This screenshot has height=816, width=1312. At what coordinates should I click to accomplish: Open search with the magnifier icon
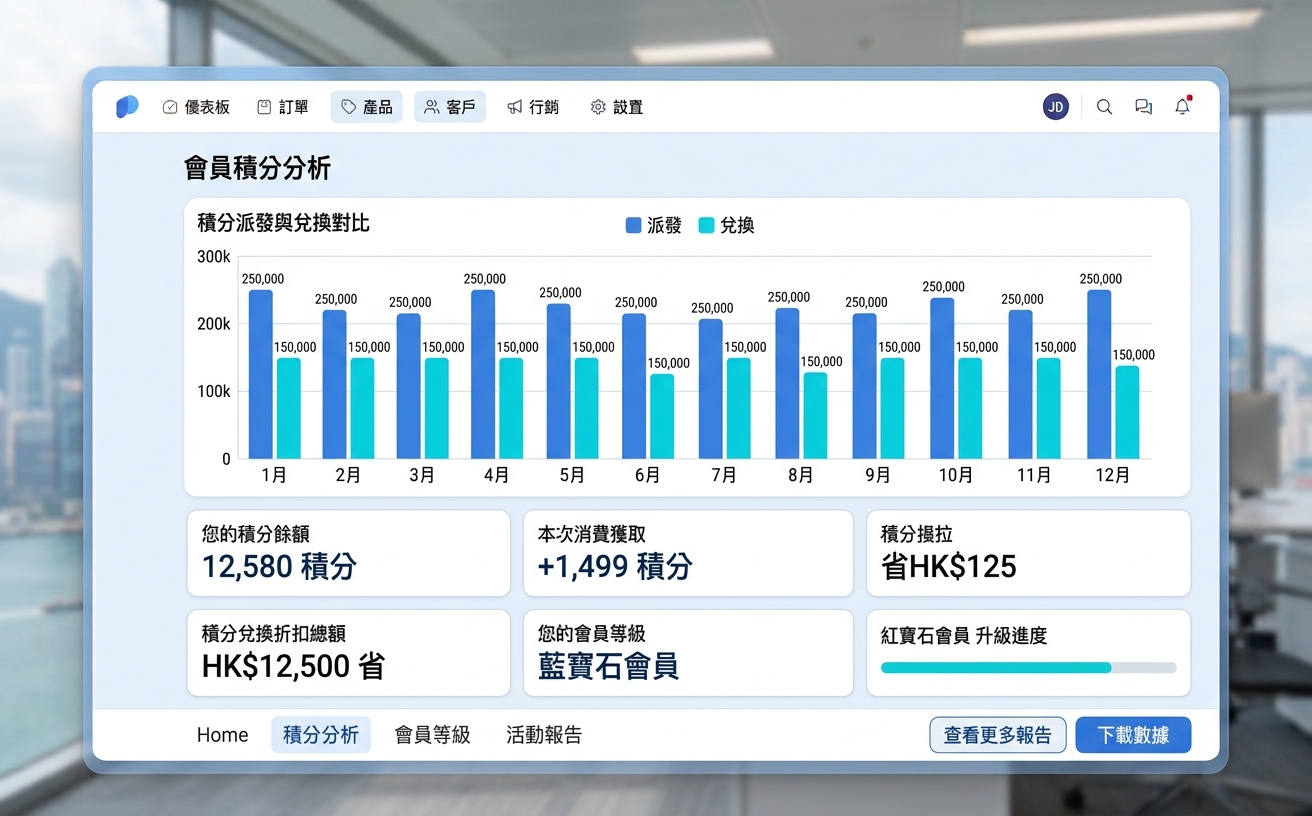(x=1104, y=107)
